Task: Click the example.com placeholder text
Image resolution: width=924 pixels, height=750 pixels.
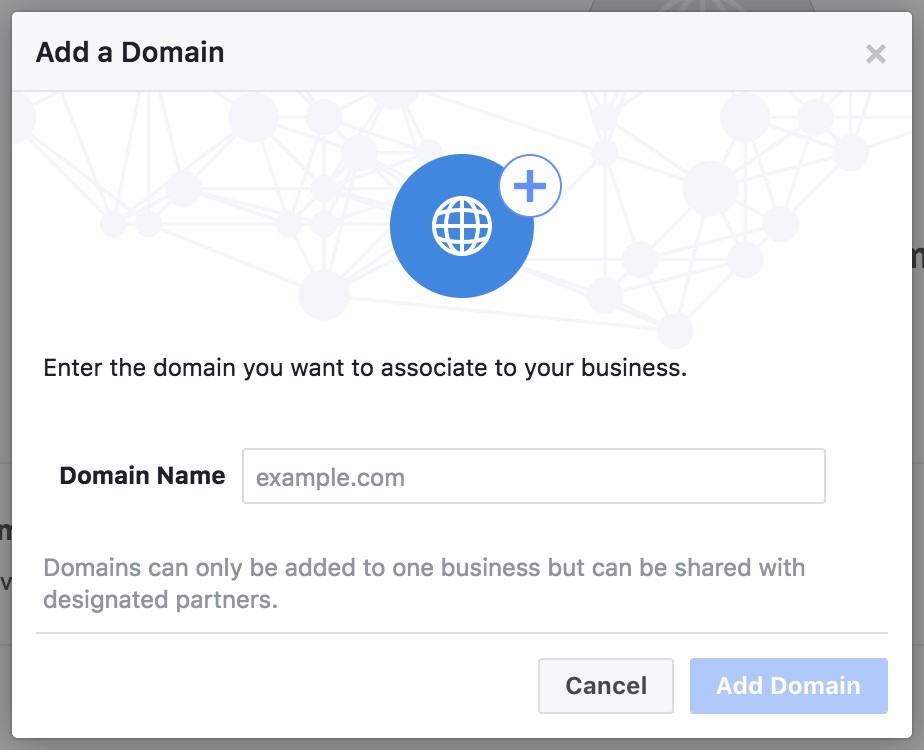Action: coord(331,477)
